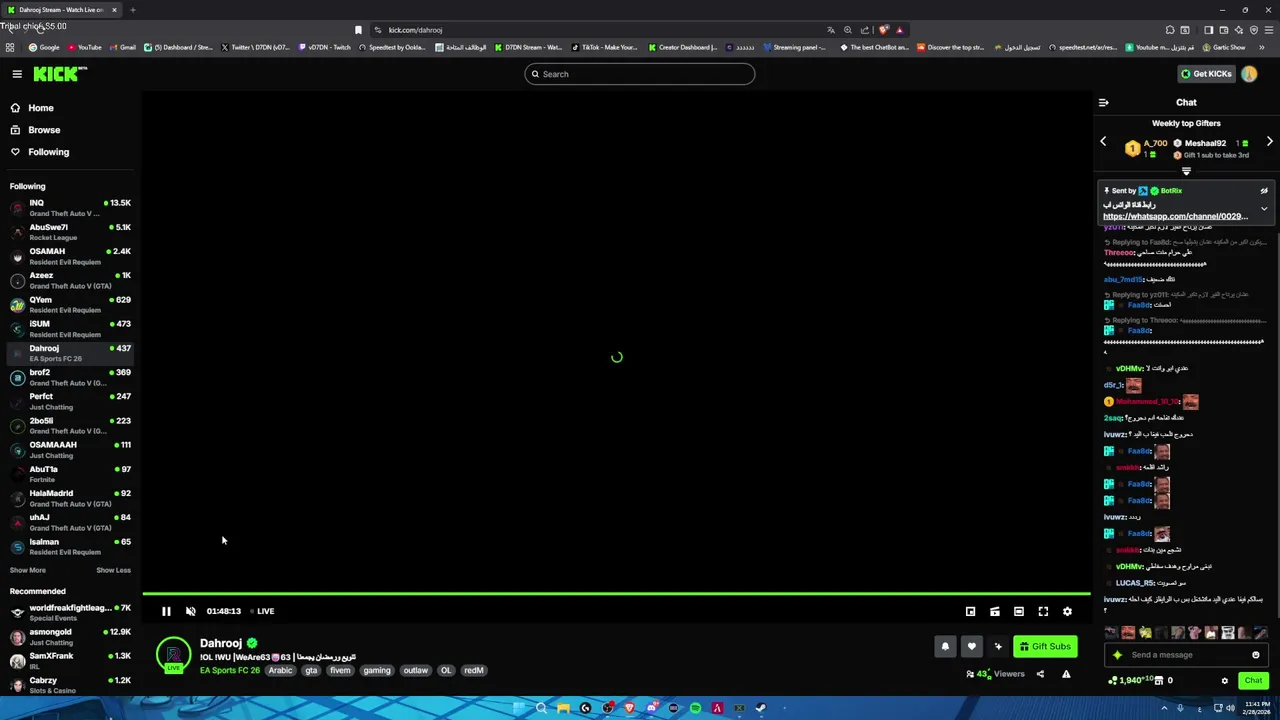Image resolution: width=1280 pixels, height=720 pixels.
Task: Open the INQ channel
Action: tap(70, 208)
